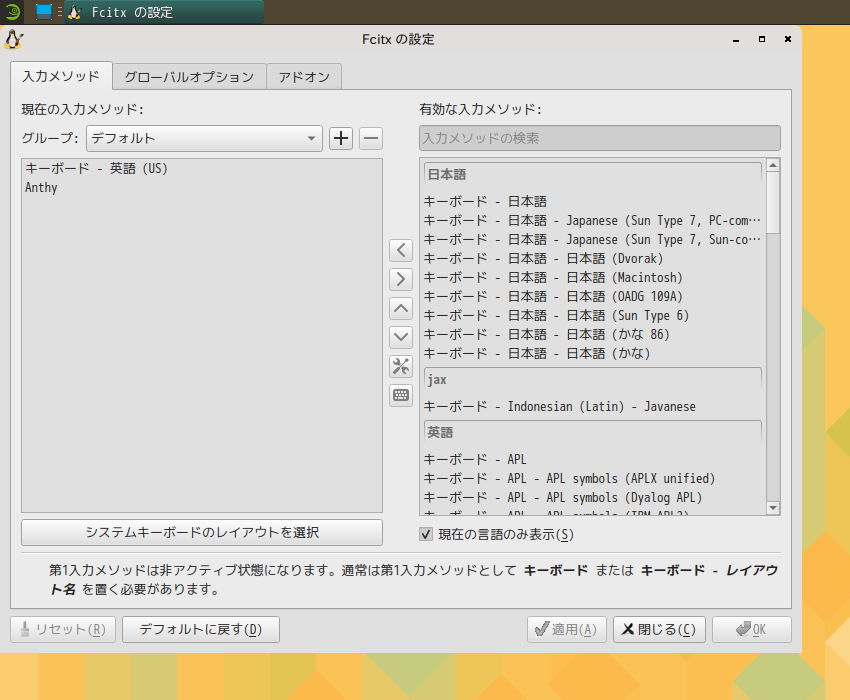Select APL symbols (APLX unified) entry
Image resolution: width=850 pixels, height=700 pixels.
(x=593, y=479)
